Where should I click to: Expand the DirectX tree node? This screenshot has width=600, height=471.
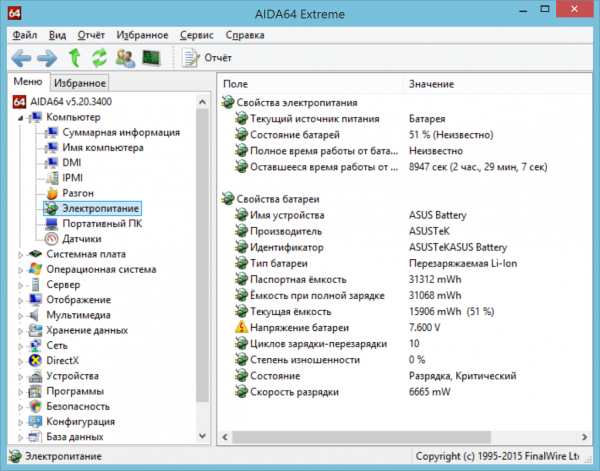click(x=20, y=361)
